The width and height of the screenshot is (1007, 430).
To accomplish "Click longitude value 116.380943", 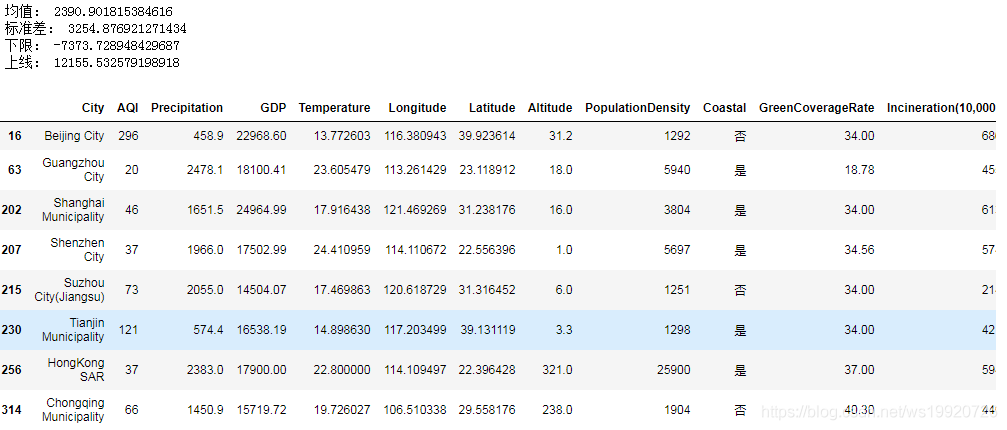I will click(415, 136).
